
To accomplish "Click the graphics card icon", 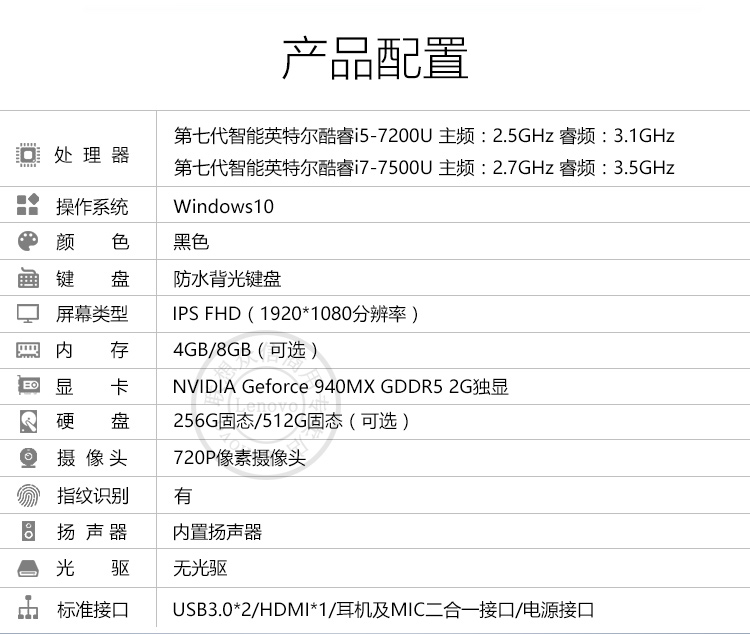I will 28,386.
